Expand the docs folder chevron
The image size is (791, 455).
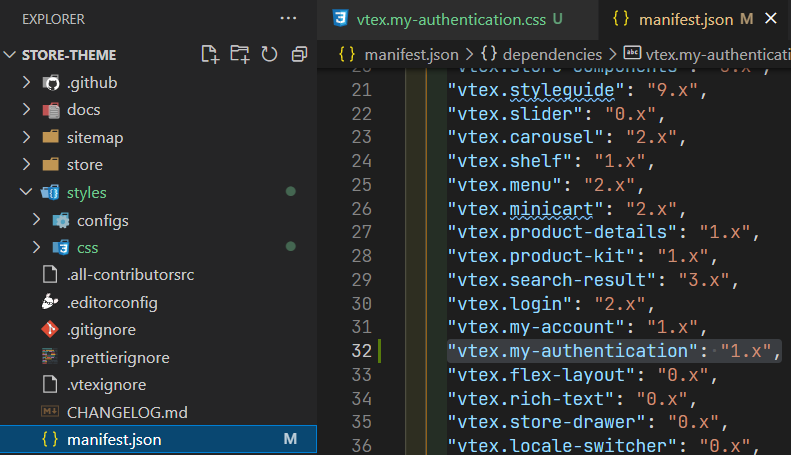(x=26, y=109)
